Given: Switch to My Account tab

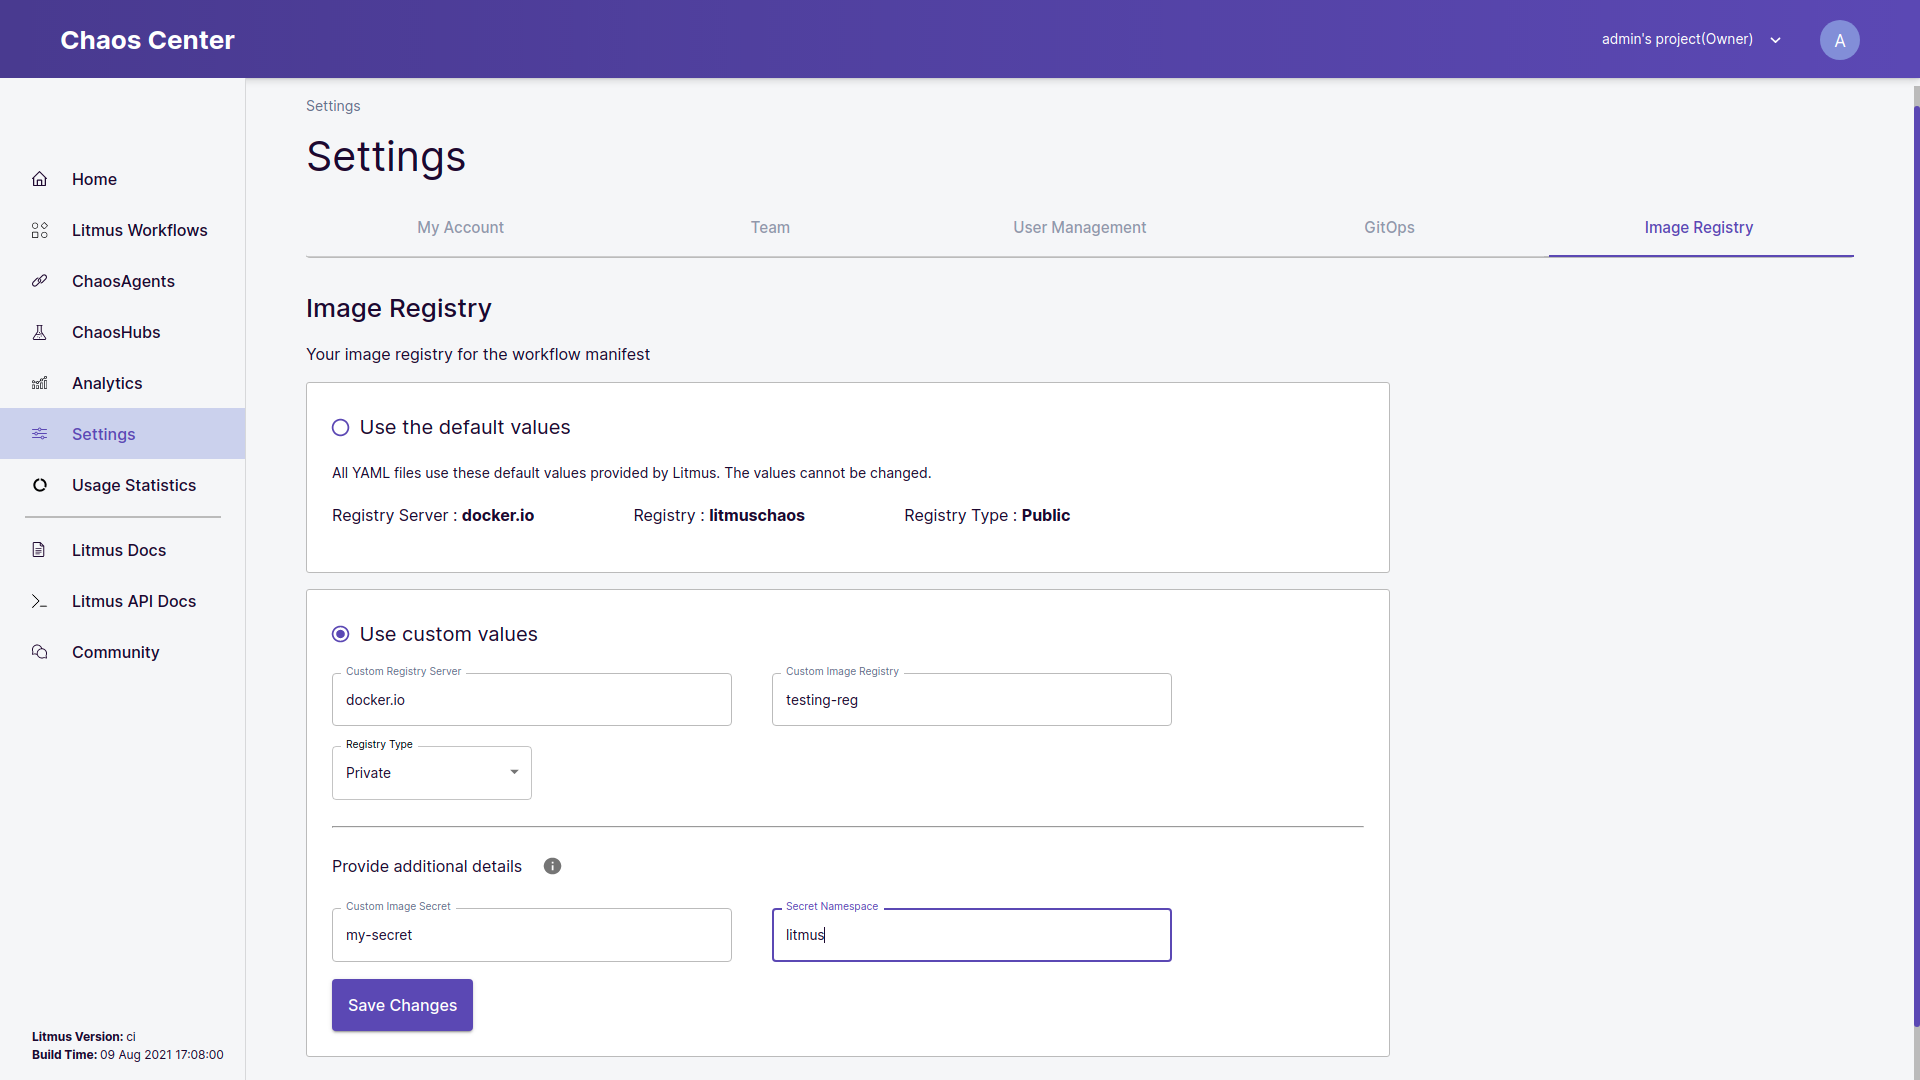Looking at the screenshot, I should pos(460,228).
